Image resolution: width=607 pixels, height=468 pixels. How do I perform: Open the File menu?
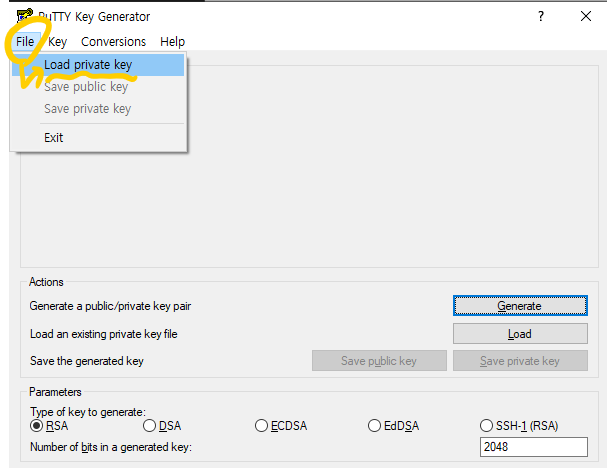[25, 41]
